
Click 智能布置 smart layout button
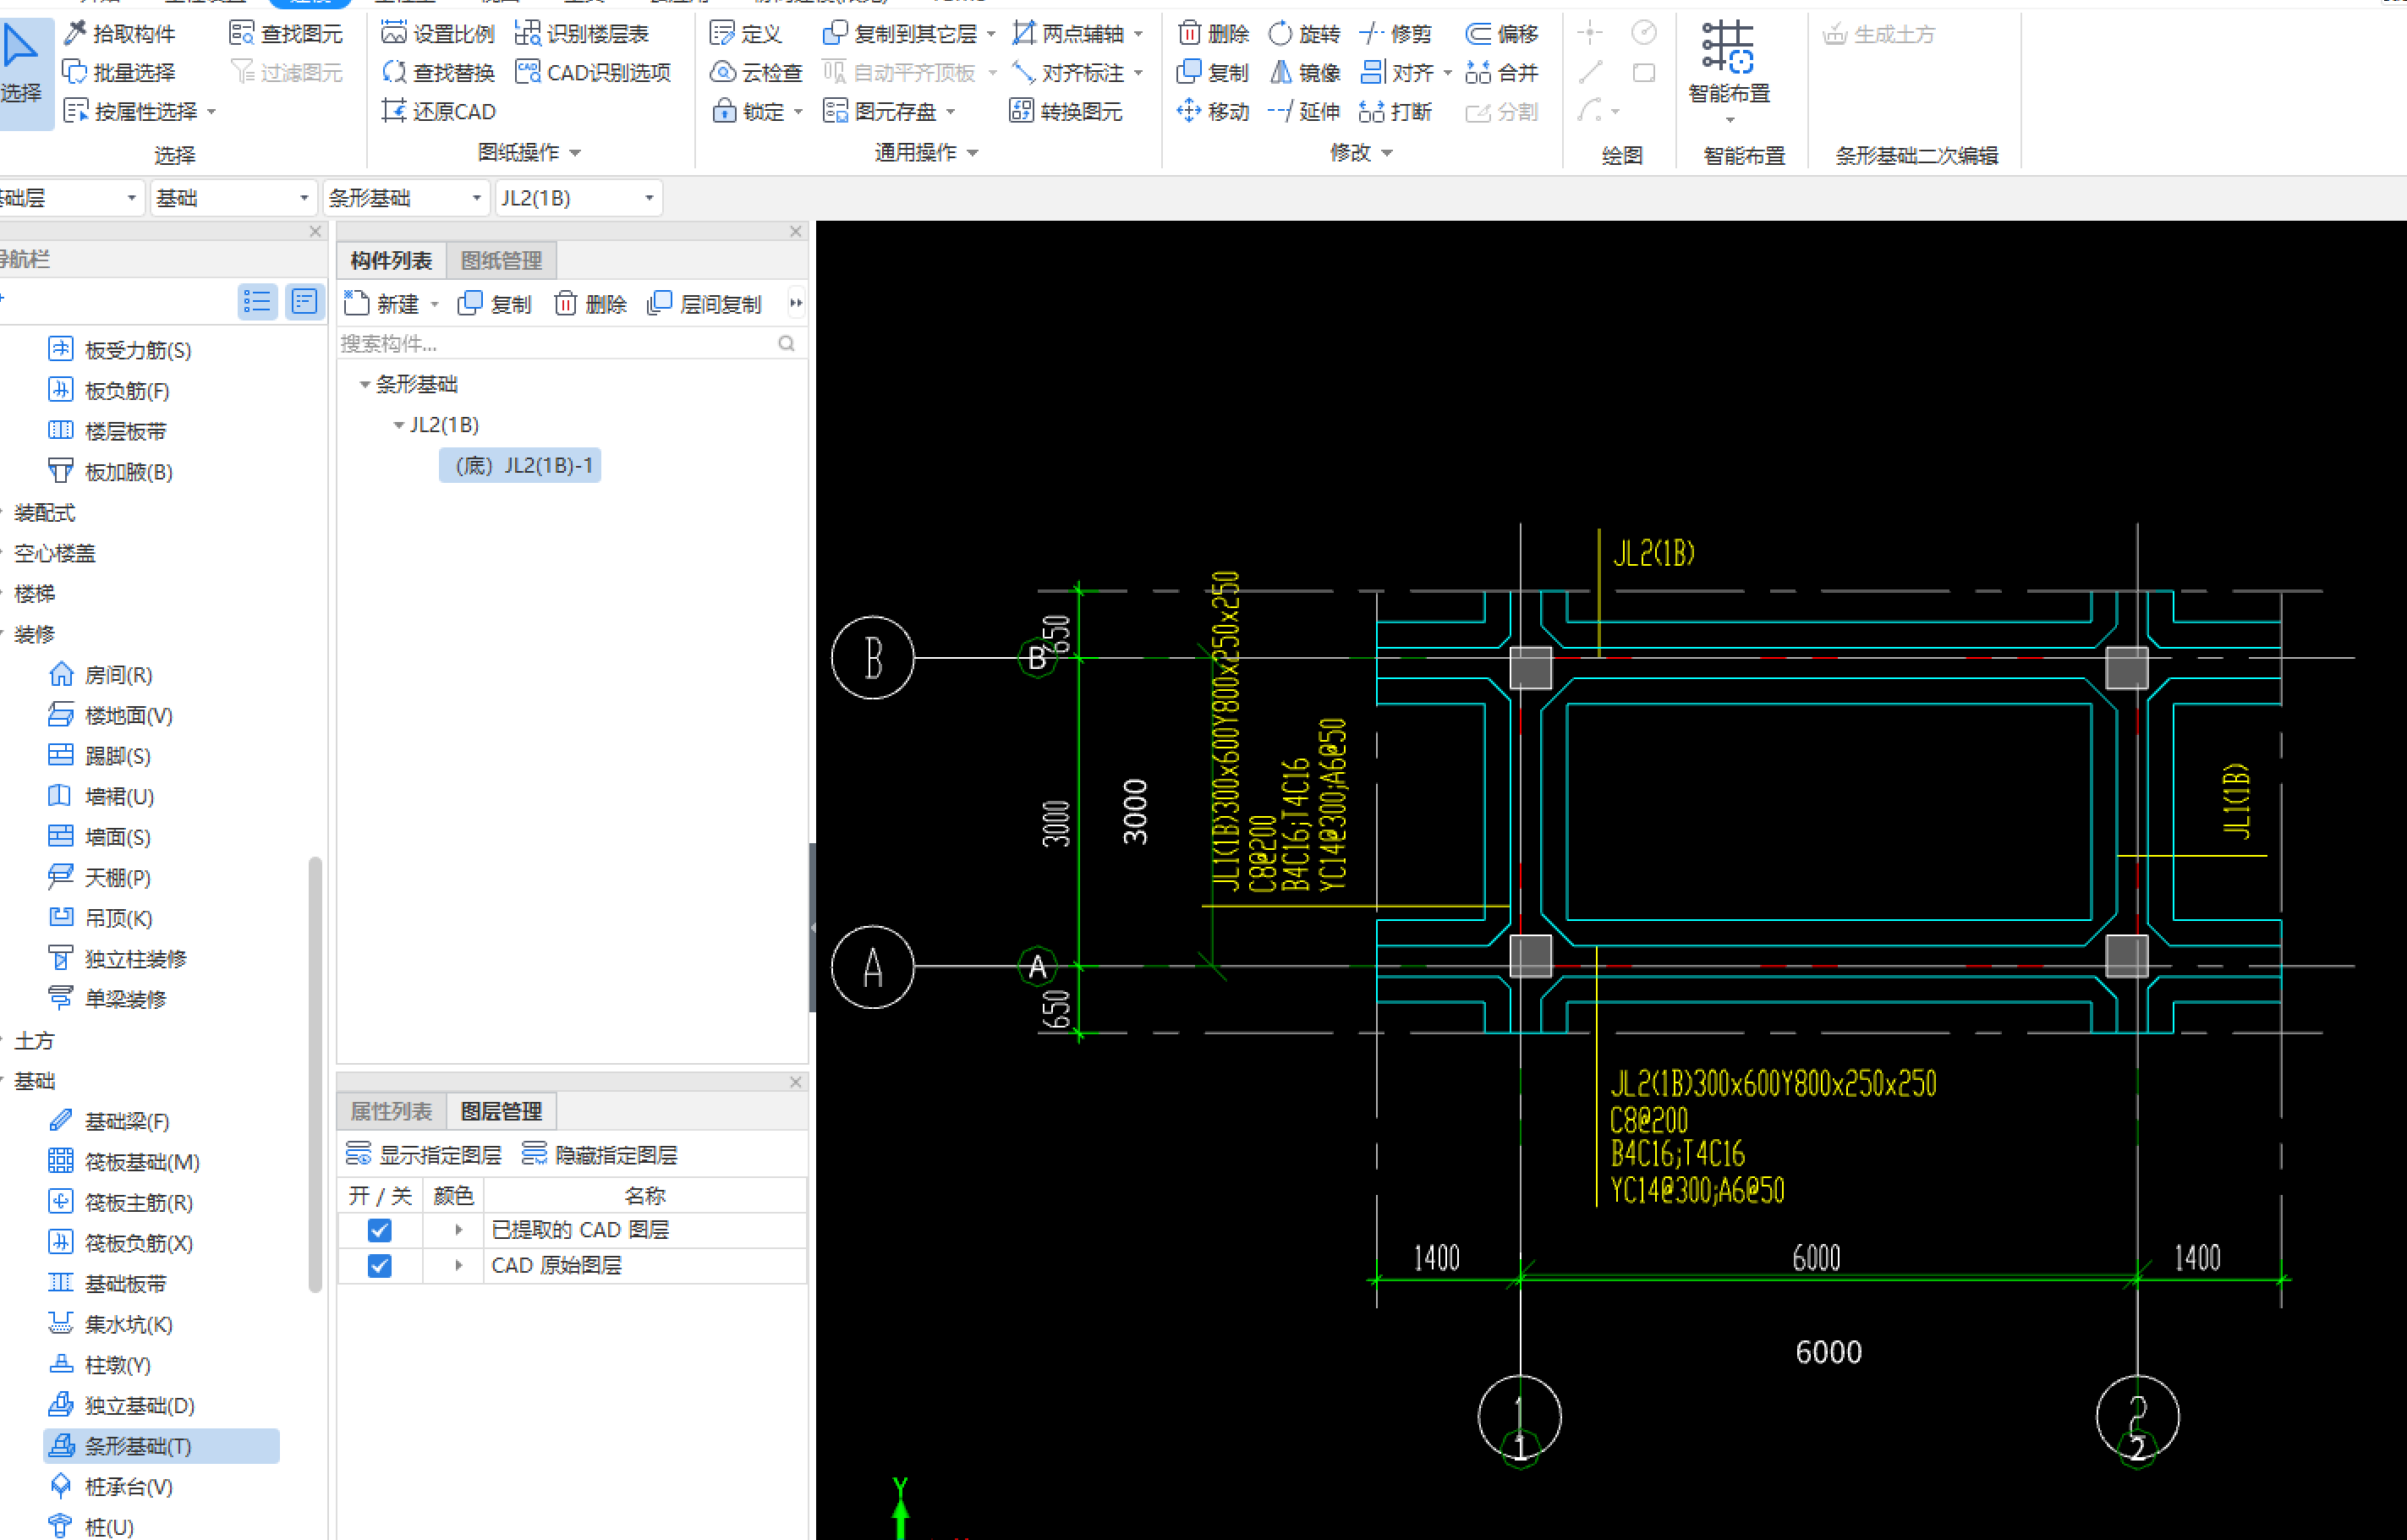pos(1729,70)
